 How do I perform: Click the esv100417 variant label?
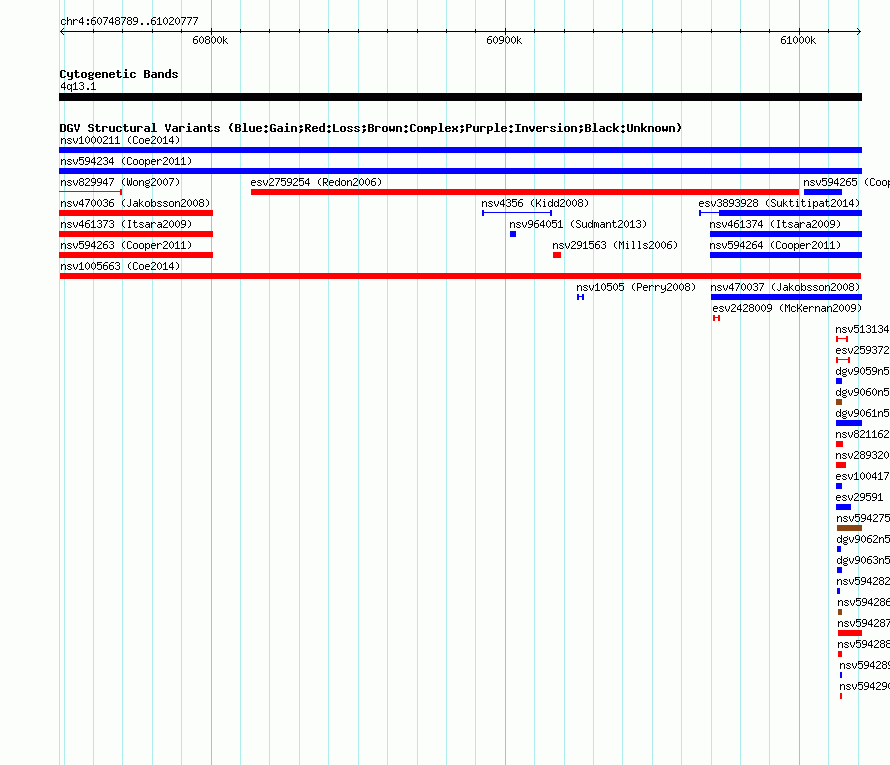(862, 476)
